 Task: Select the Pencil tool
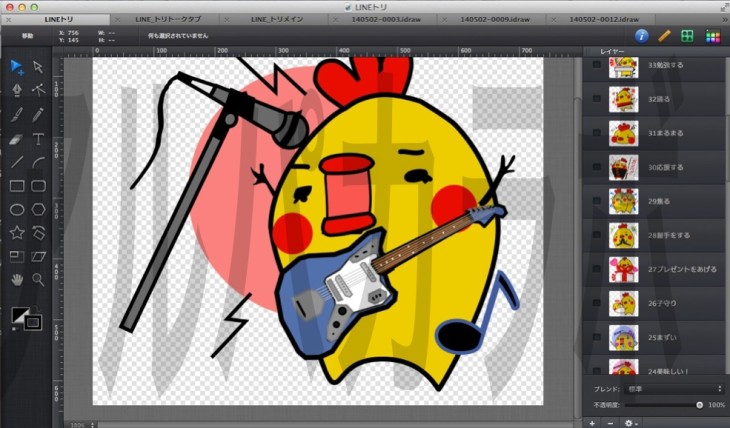[x=38, y=114]
